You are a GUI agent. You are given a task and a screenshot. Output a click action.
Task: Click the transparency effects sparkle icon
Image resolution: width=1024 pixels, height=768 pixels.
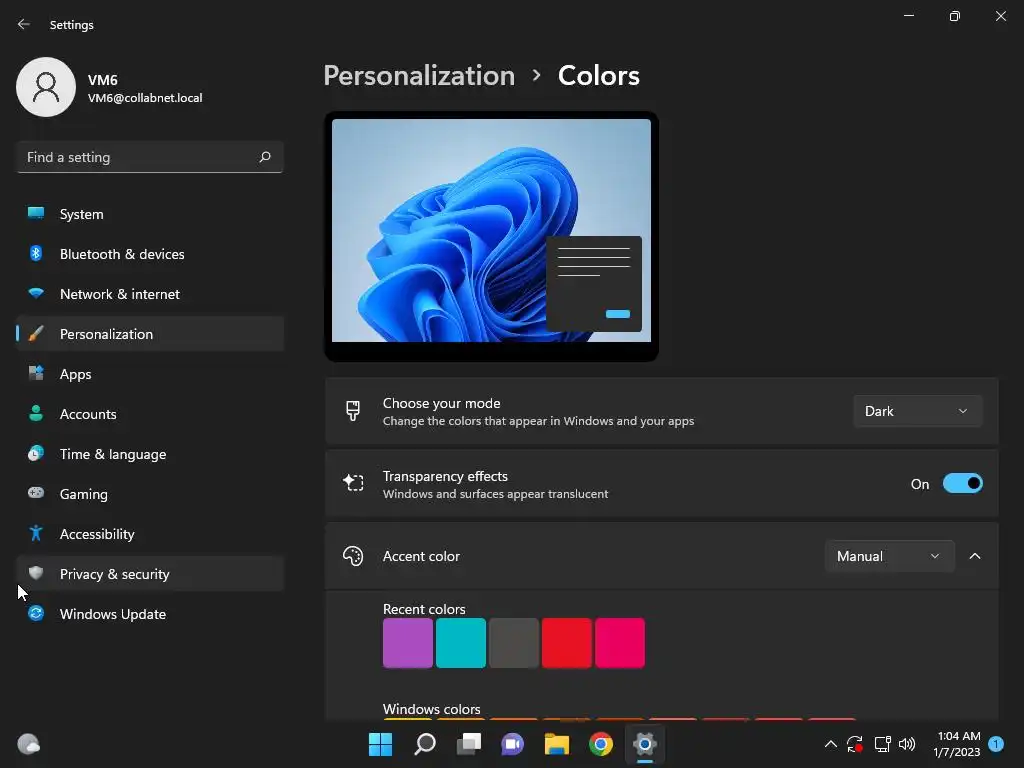tap(353, 483)
